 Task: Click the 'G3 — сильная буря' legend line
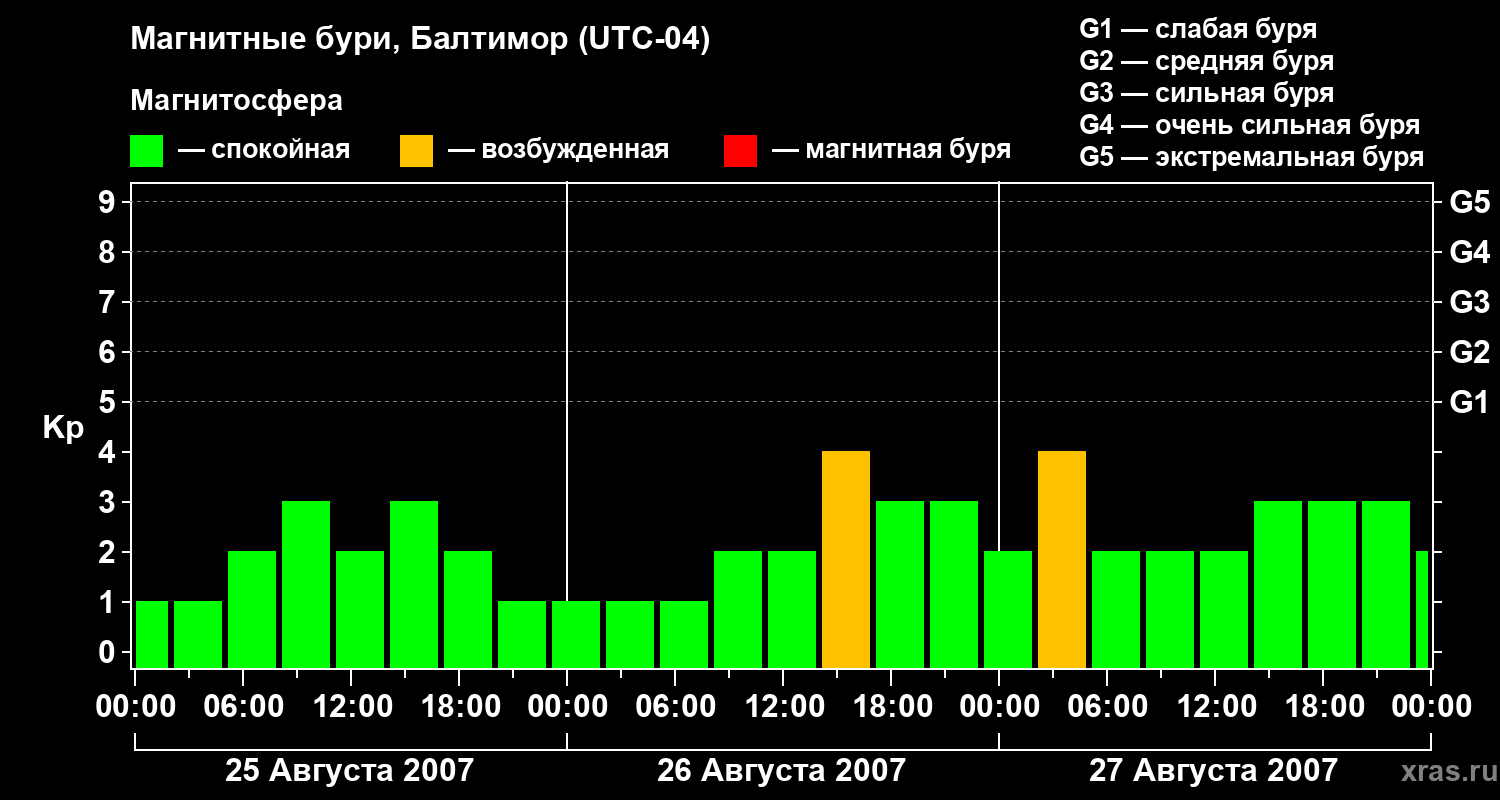(x=1206, y=93)
